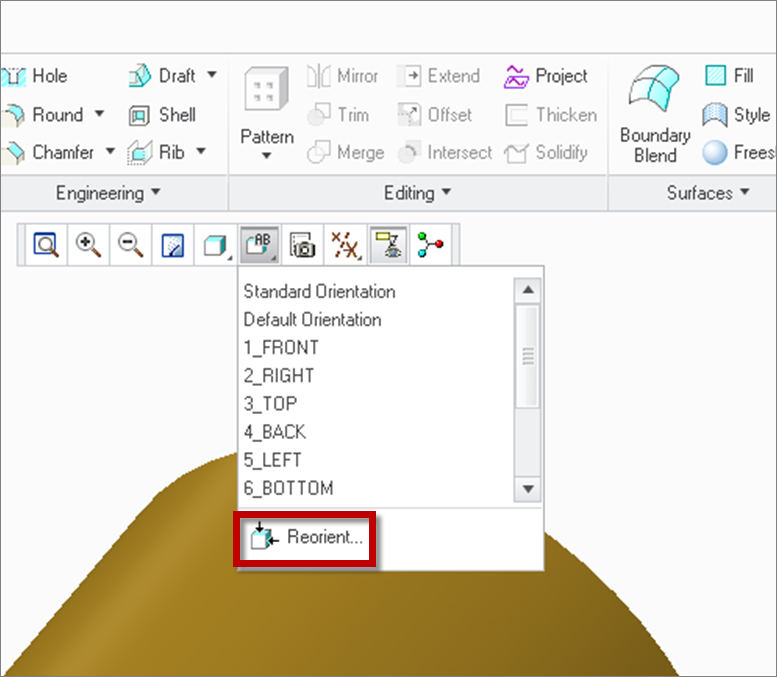This screenshot has width=777, height=677.
Task: Click the orientation list scrollbar thumb
Action: pyautogui.click(x=528, y=356)
